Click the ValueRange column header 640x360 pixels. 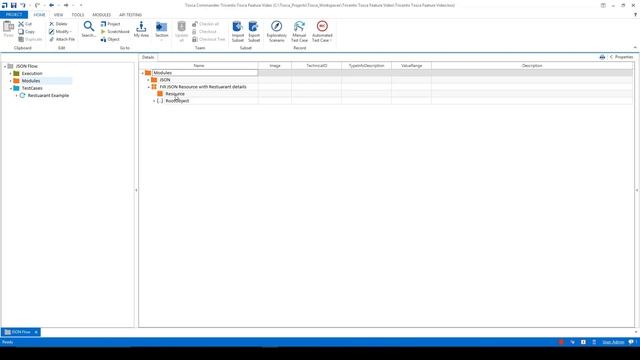pyautogui.click(x=411, y=66)
